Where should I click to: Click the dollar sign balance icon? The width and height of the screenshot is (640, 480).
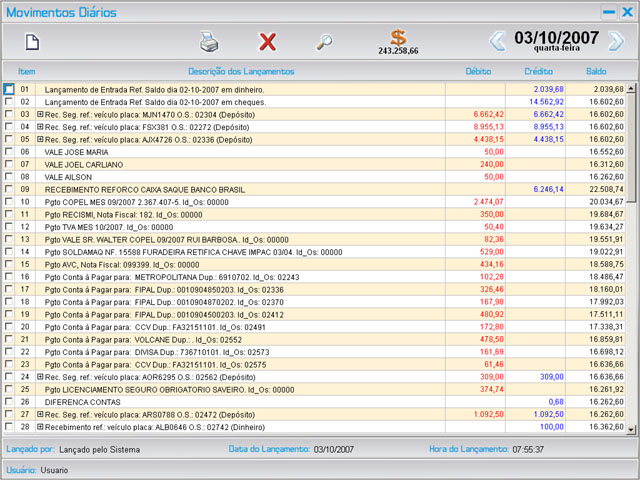398,39
